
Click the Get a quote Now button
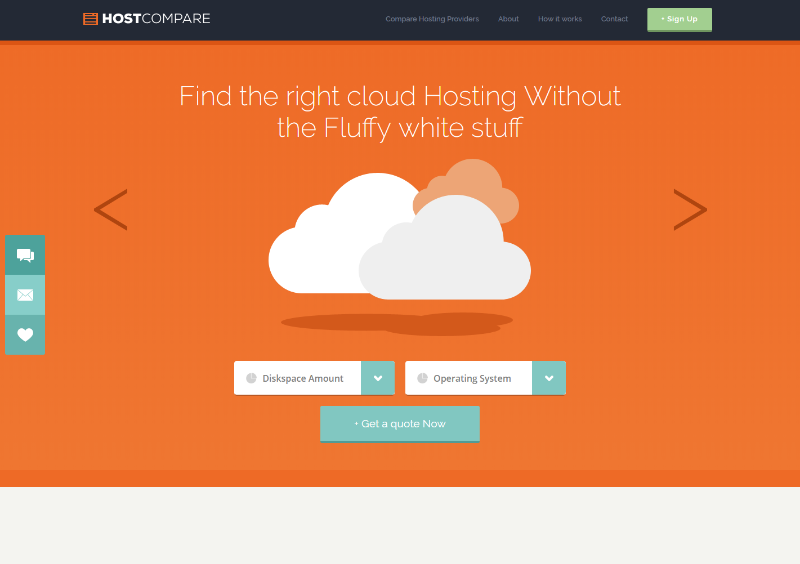pyautogui.click(x=400, y=424)
